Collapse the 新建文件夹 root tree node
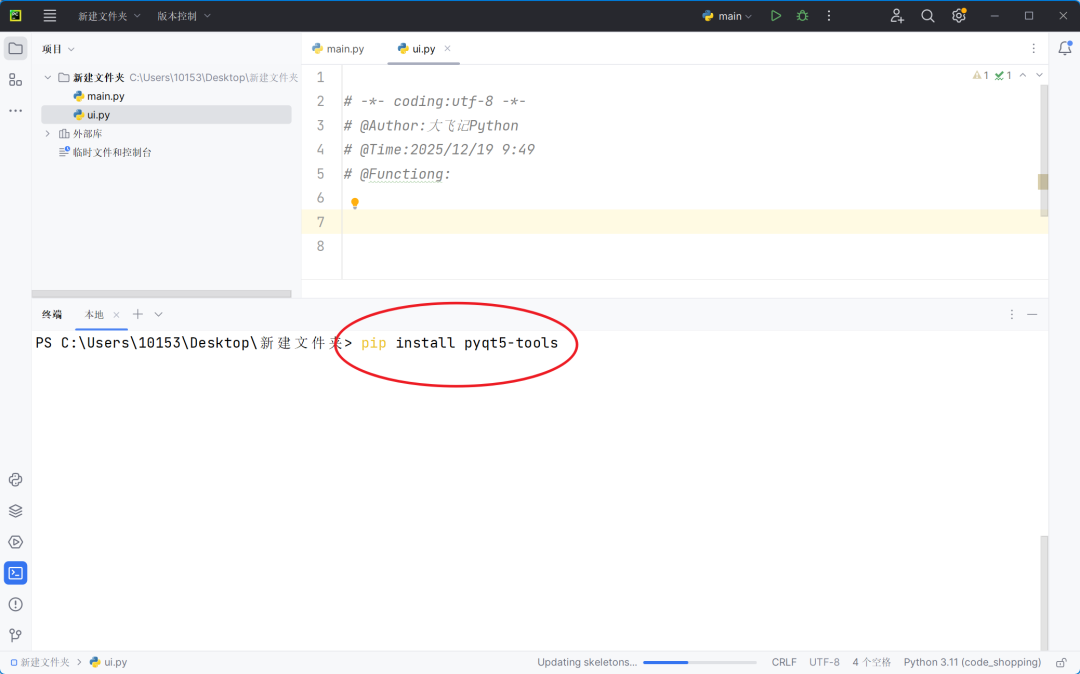 pyautogui.click(x=48, y=77)
